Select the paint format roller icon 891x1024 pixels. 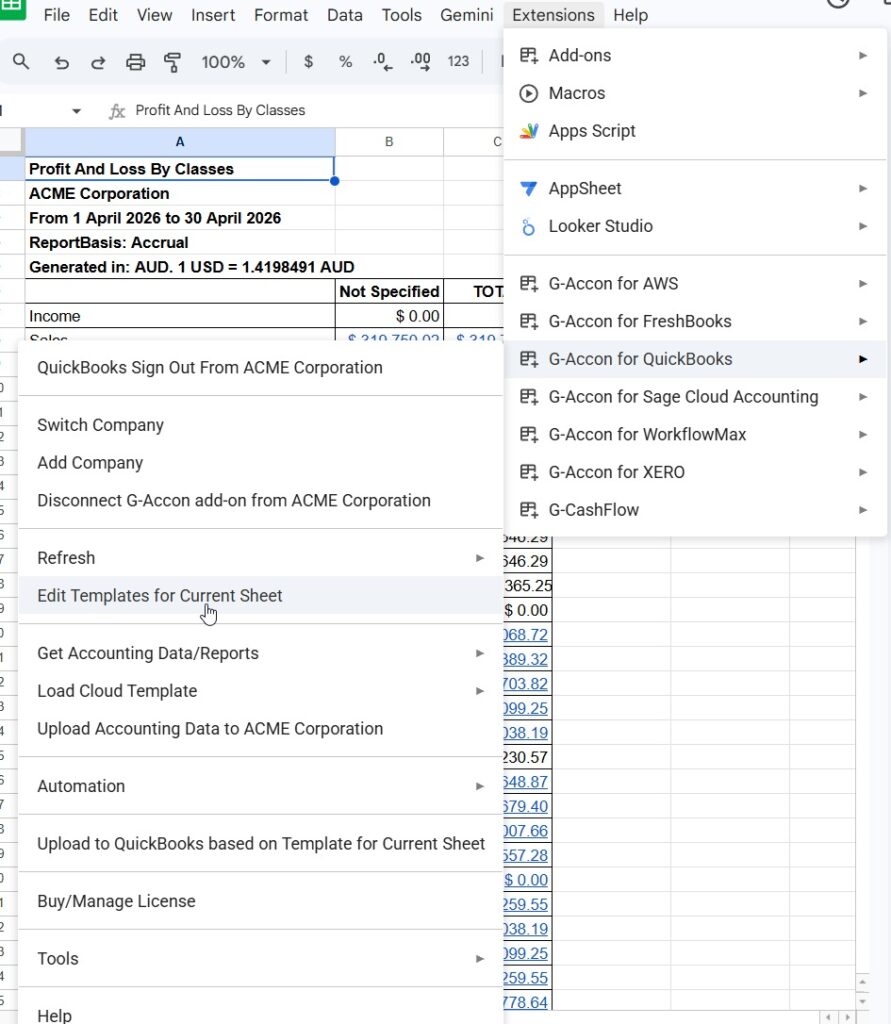coord(172,62)
